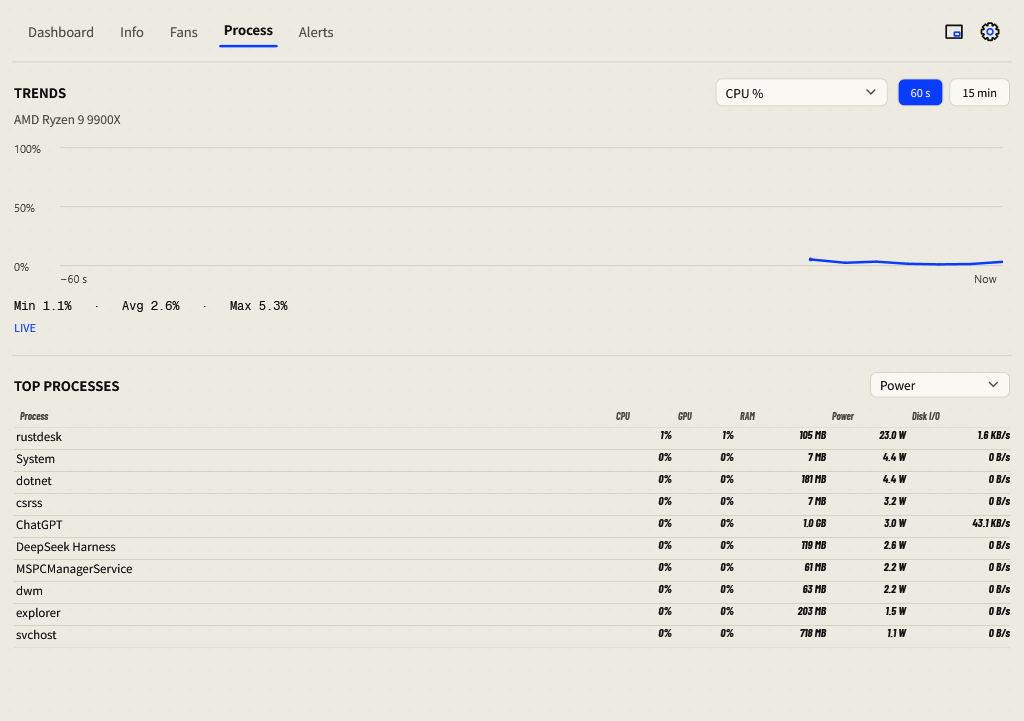Open the Info tab
This screenshot has height=721, width=1024.
coord(131,32)
